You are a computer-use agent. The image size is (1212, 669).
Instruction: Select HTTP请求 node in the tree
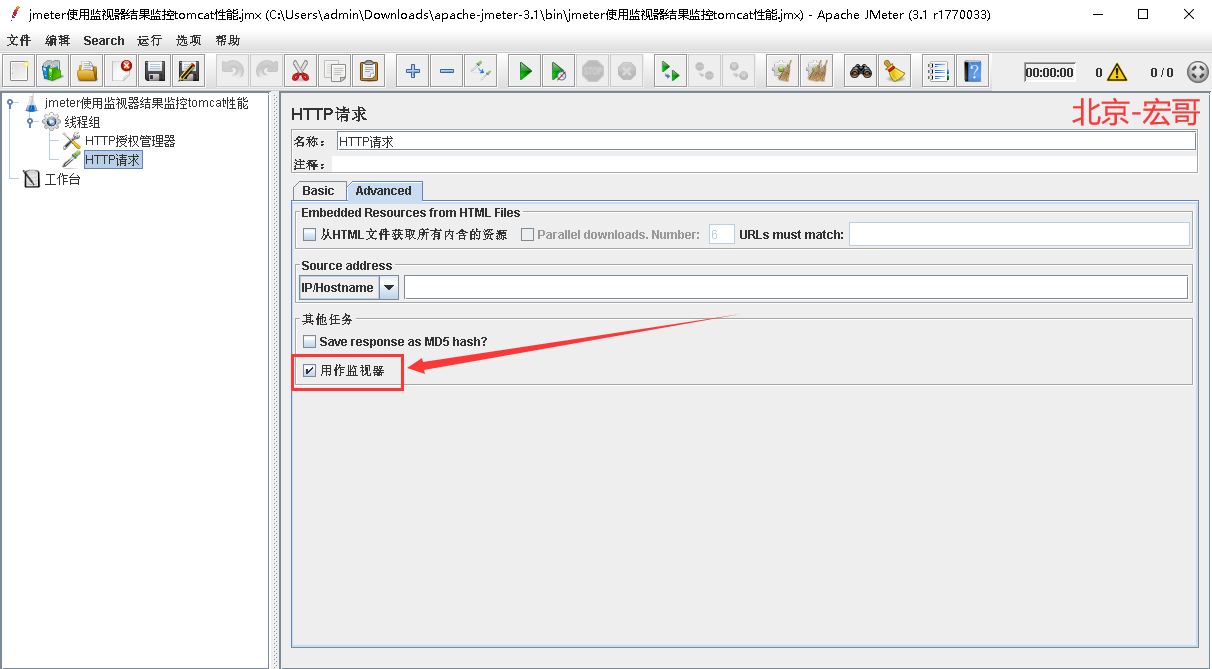click(x=113, y=160)
